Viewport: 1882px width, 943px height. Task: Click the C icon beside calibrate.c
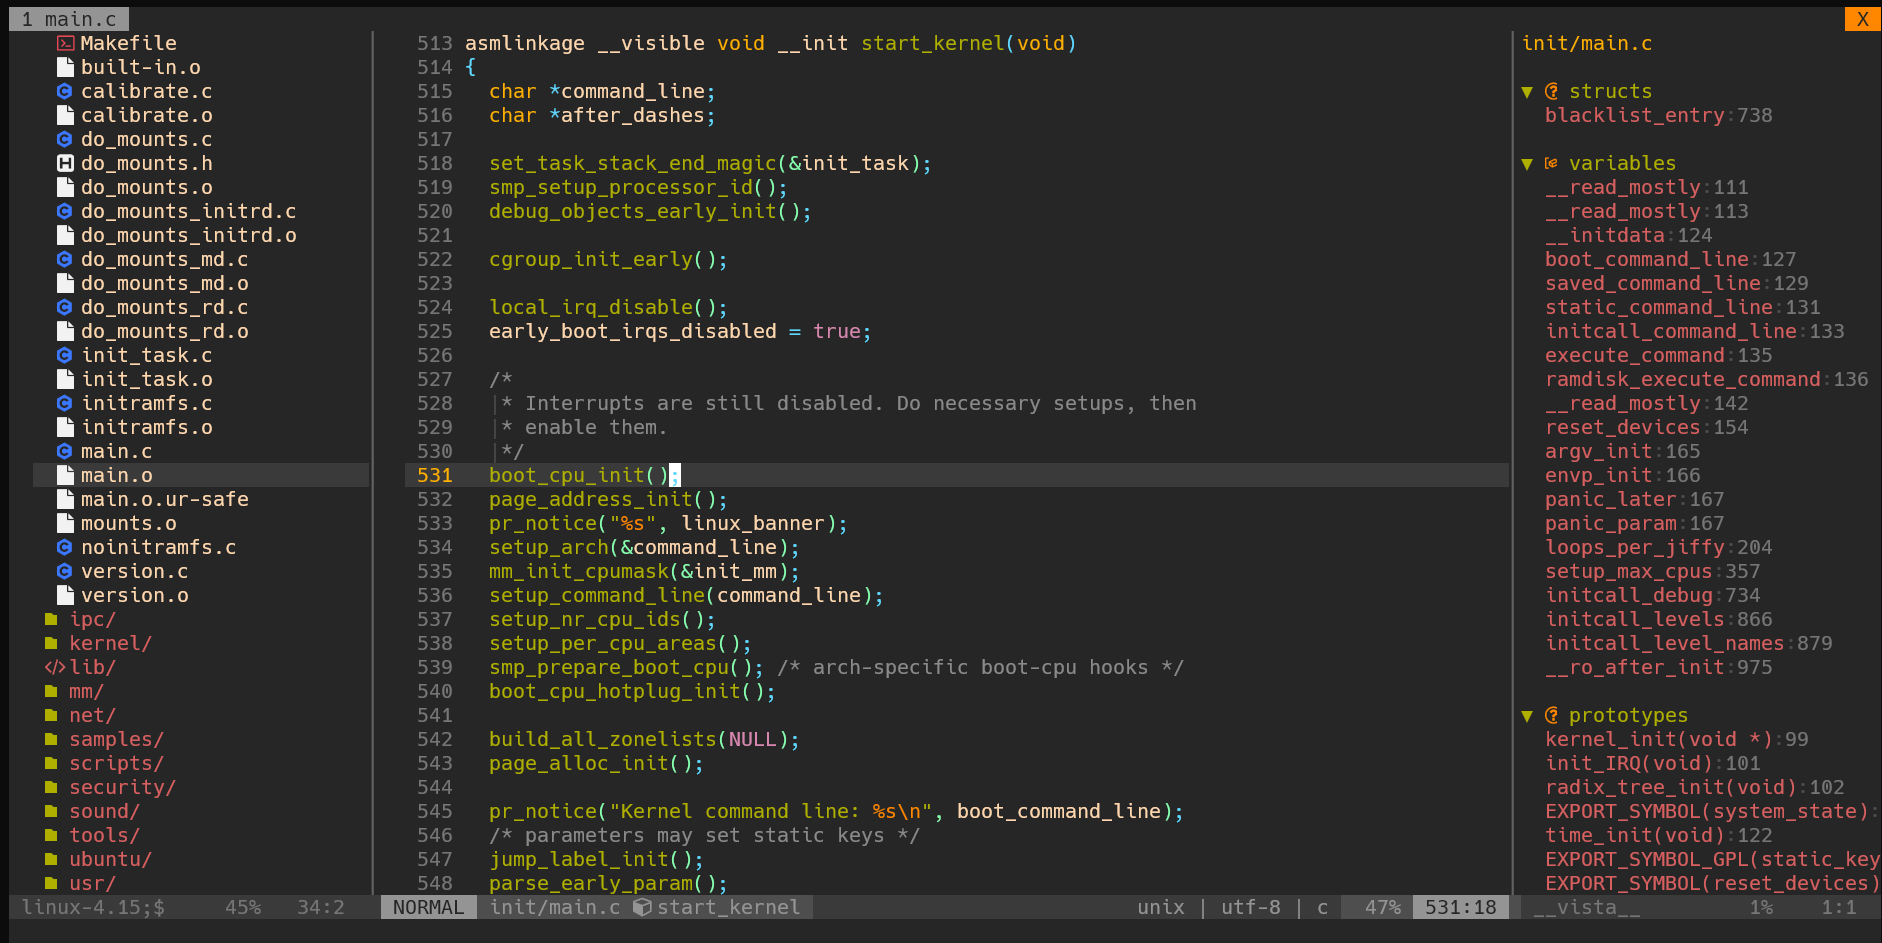65,91
